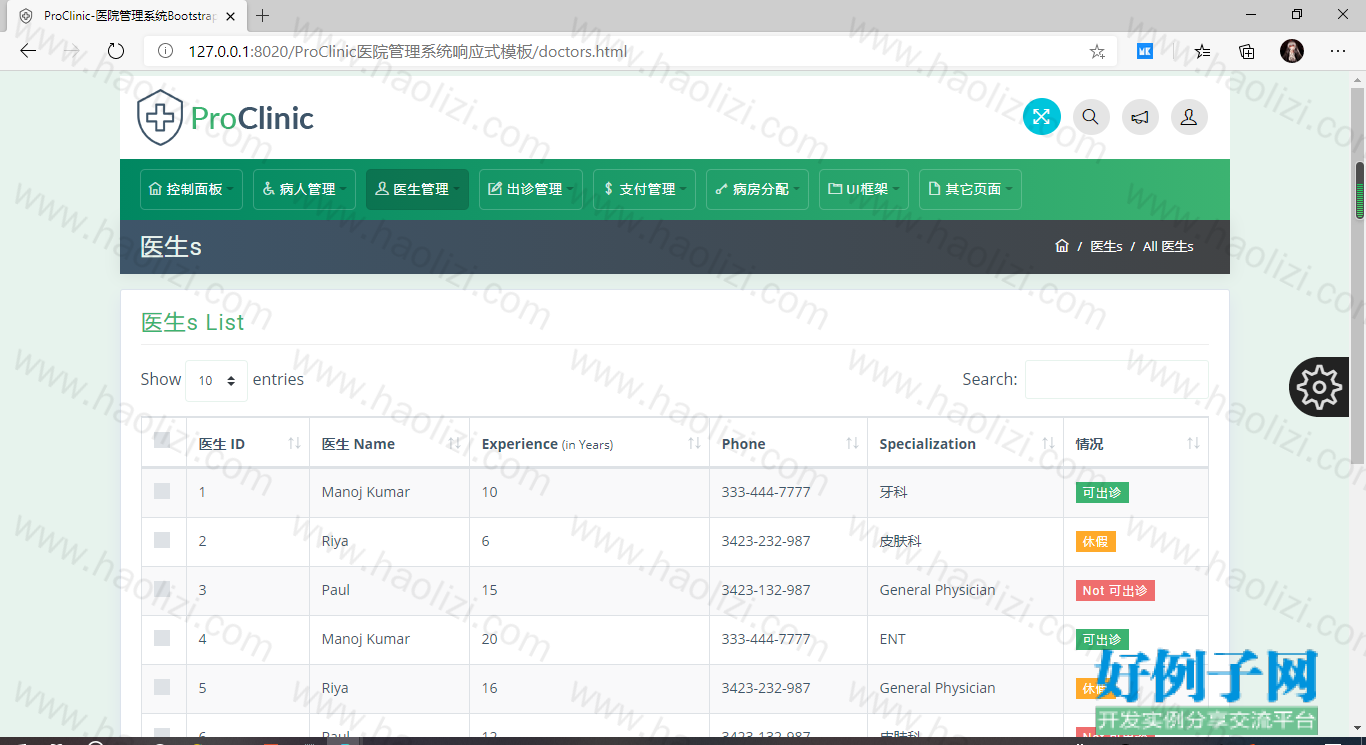
Task: Open announcements megaphone icon
Action: [x=1140, y=117]
